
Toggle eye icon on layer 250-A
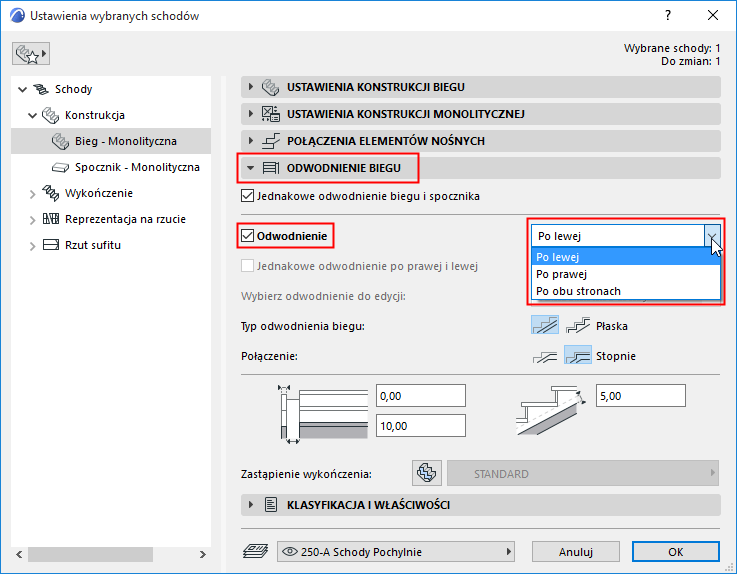[x=290, y=551]
